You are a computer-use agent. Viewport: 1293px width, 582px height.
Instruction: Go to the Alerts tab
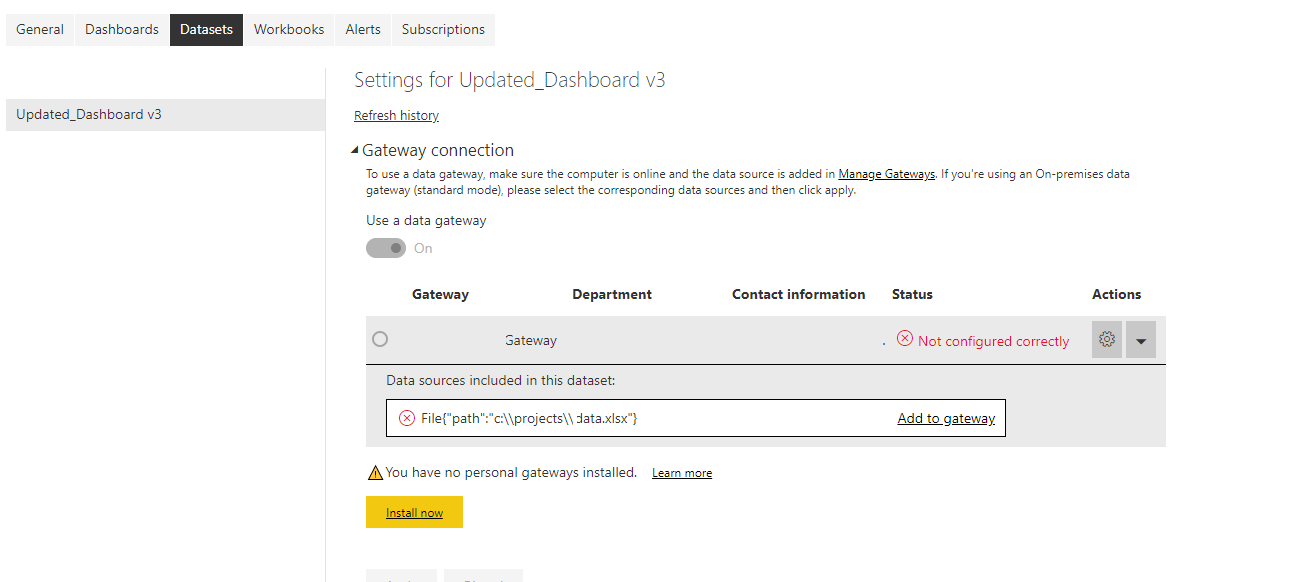(x=363, y=29)
